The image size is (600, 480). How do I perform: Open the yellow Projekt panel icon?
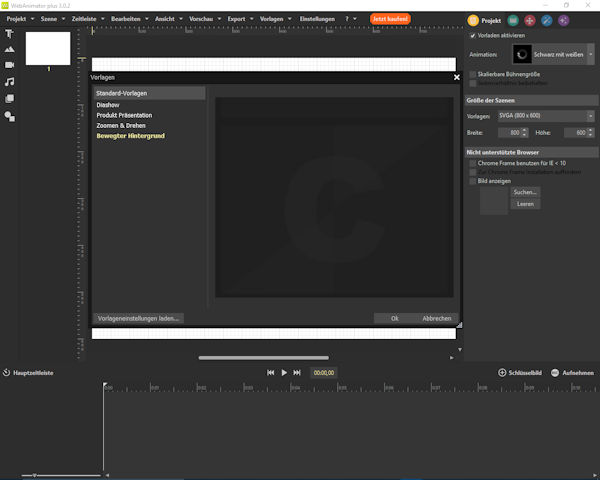point(473,20)
